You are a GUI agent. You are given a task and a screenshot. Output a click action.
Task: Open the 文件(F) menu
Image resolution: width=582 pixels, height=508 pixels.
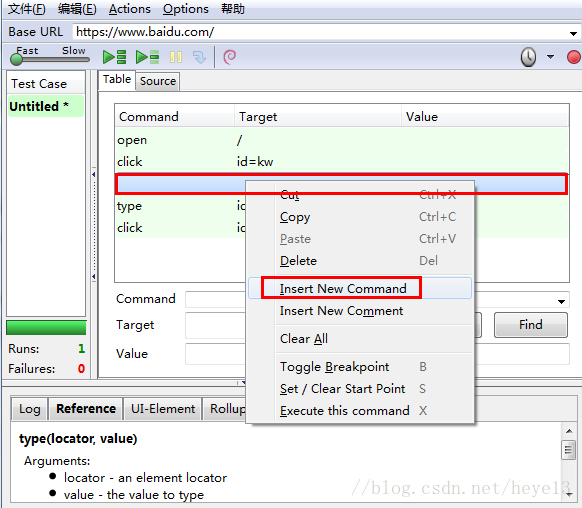27,9
